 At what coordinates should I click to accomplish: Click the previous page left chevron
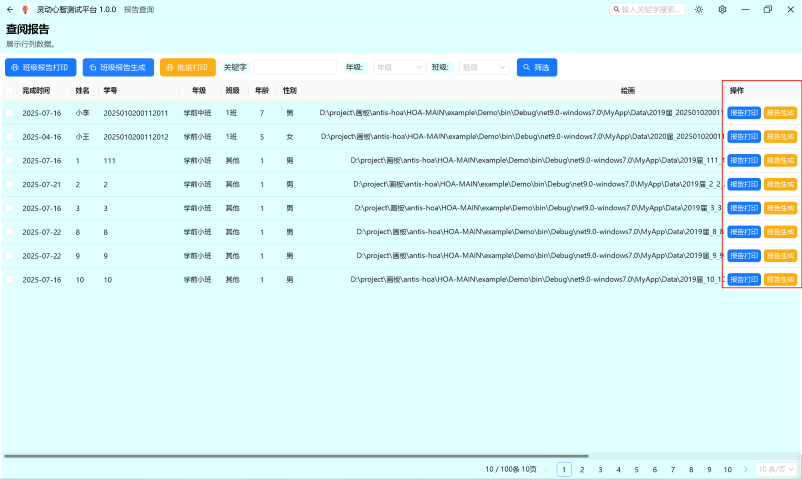click(x=546, y=469)
